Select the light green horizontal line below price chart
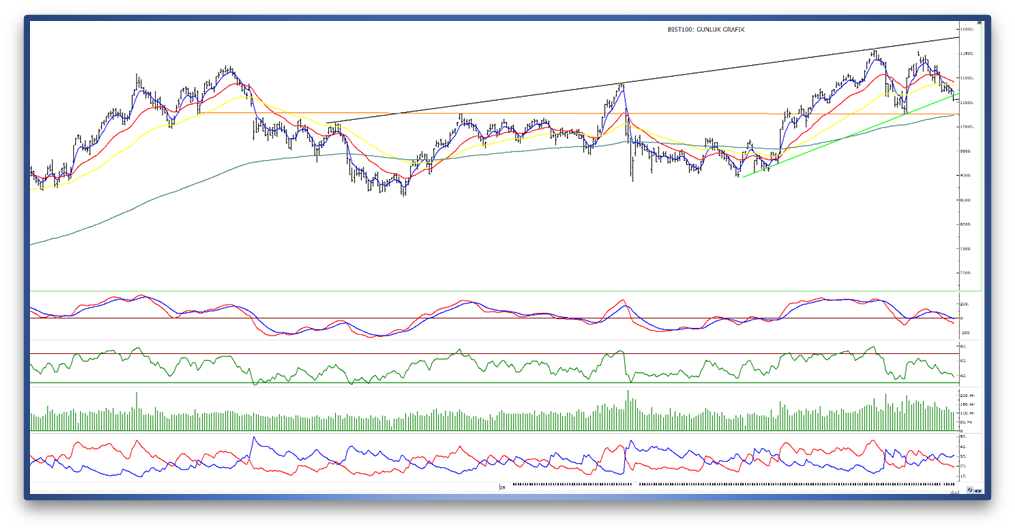The image size is (1015, 532). pyautogui.click(x=500, y=291)
